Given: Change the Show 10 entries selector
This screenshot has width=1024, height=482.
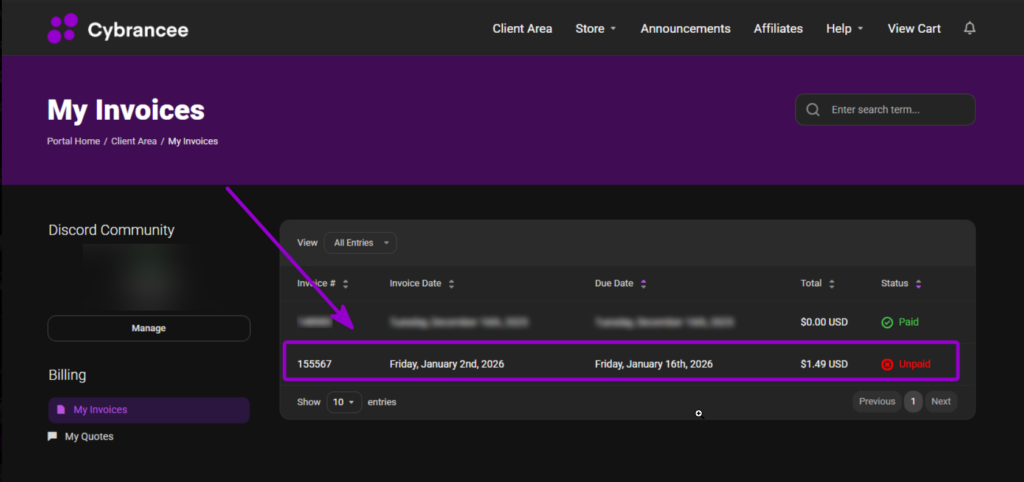Looking at the screenshot, I should (x=344, y=402).
